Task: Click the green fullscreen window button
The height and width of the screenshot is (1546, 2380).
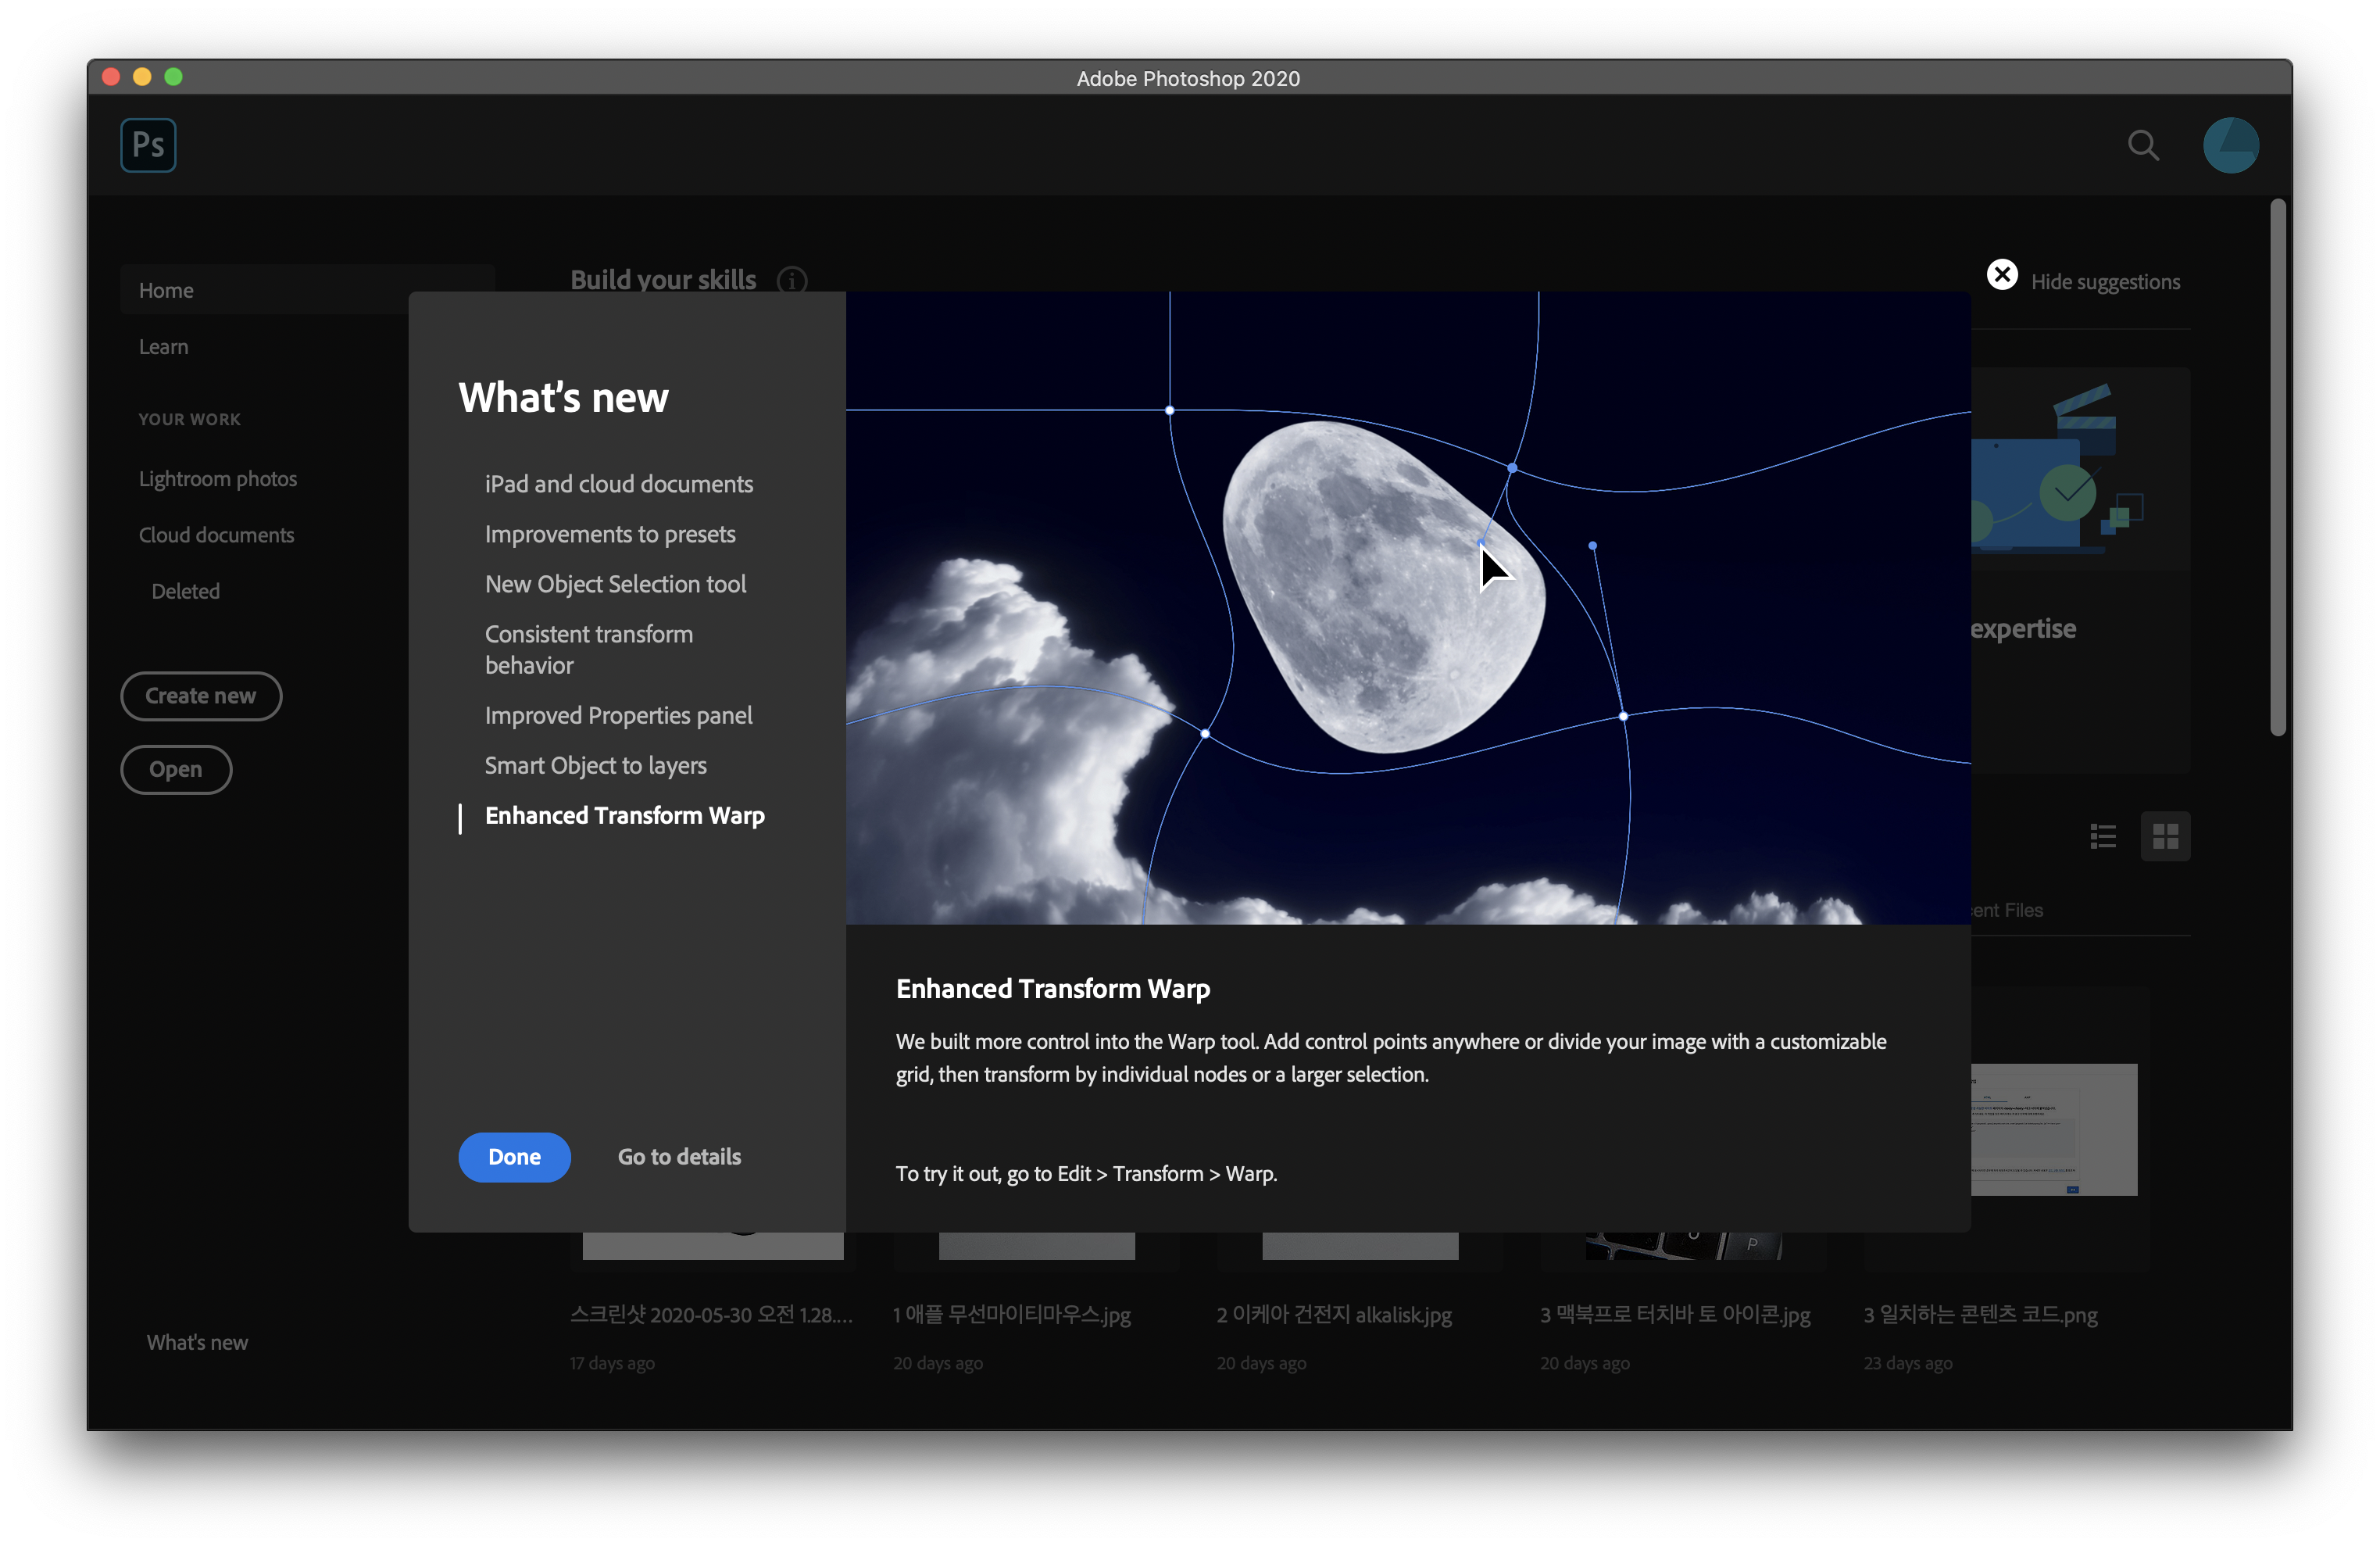Action: tap(173, 77)
